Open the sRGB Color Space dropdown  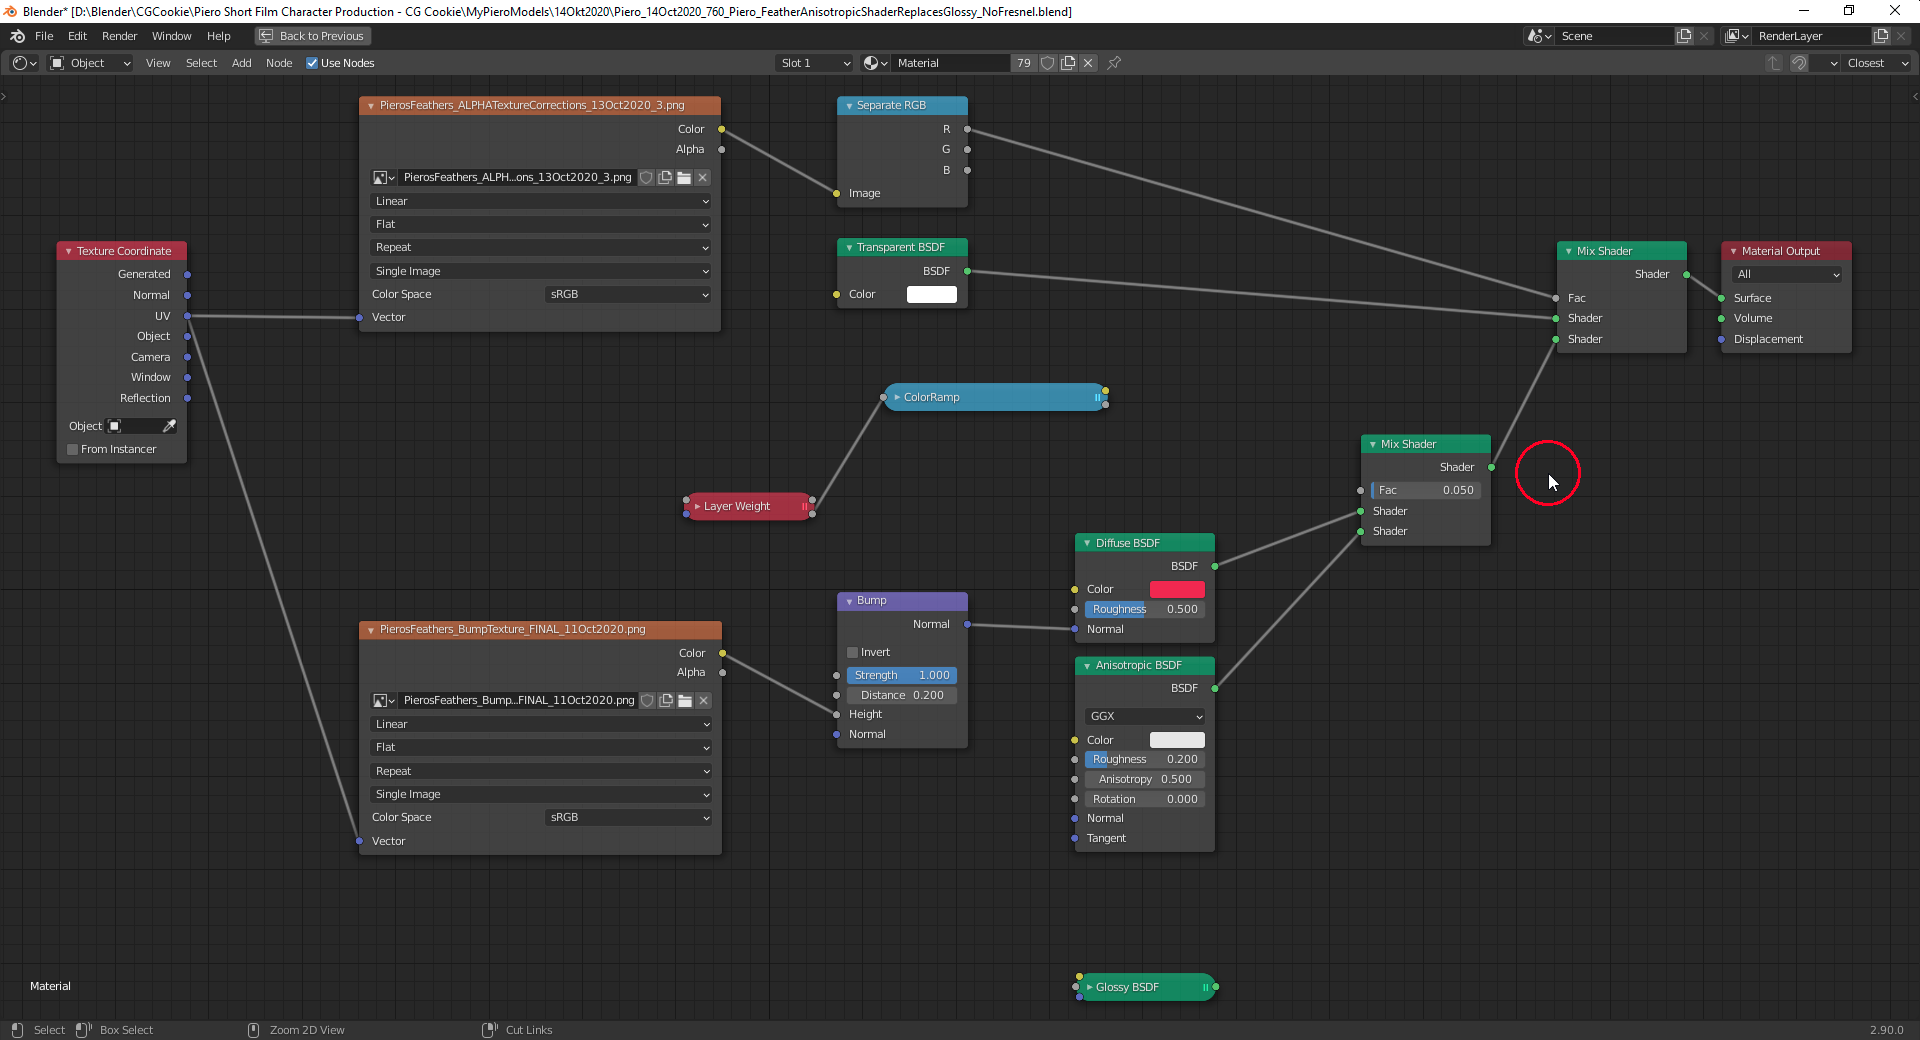click(627, 294)
